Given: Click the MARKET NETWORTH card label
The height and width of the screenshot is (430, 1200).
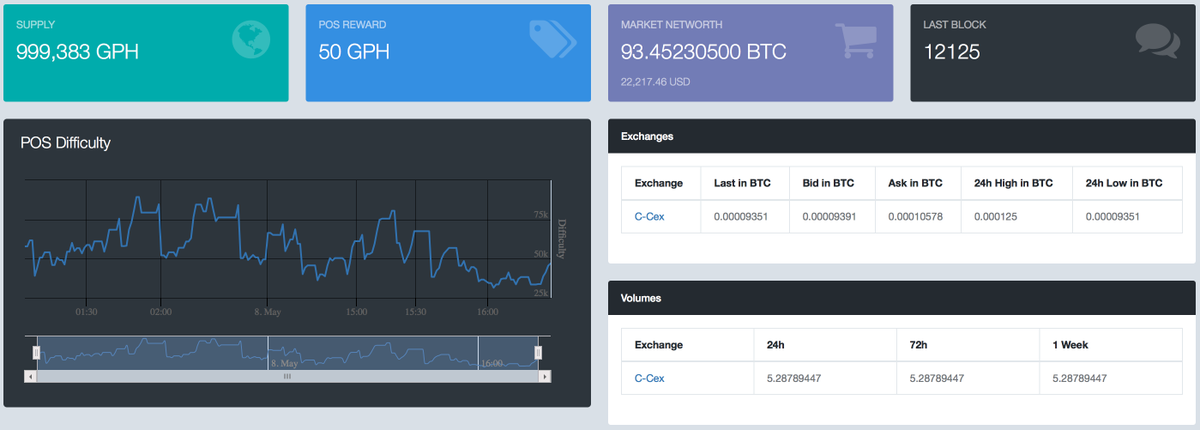Looking at the screenshot, I should coord(671,23).
